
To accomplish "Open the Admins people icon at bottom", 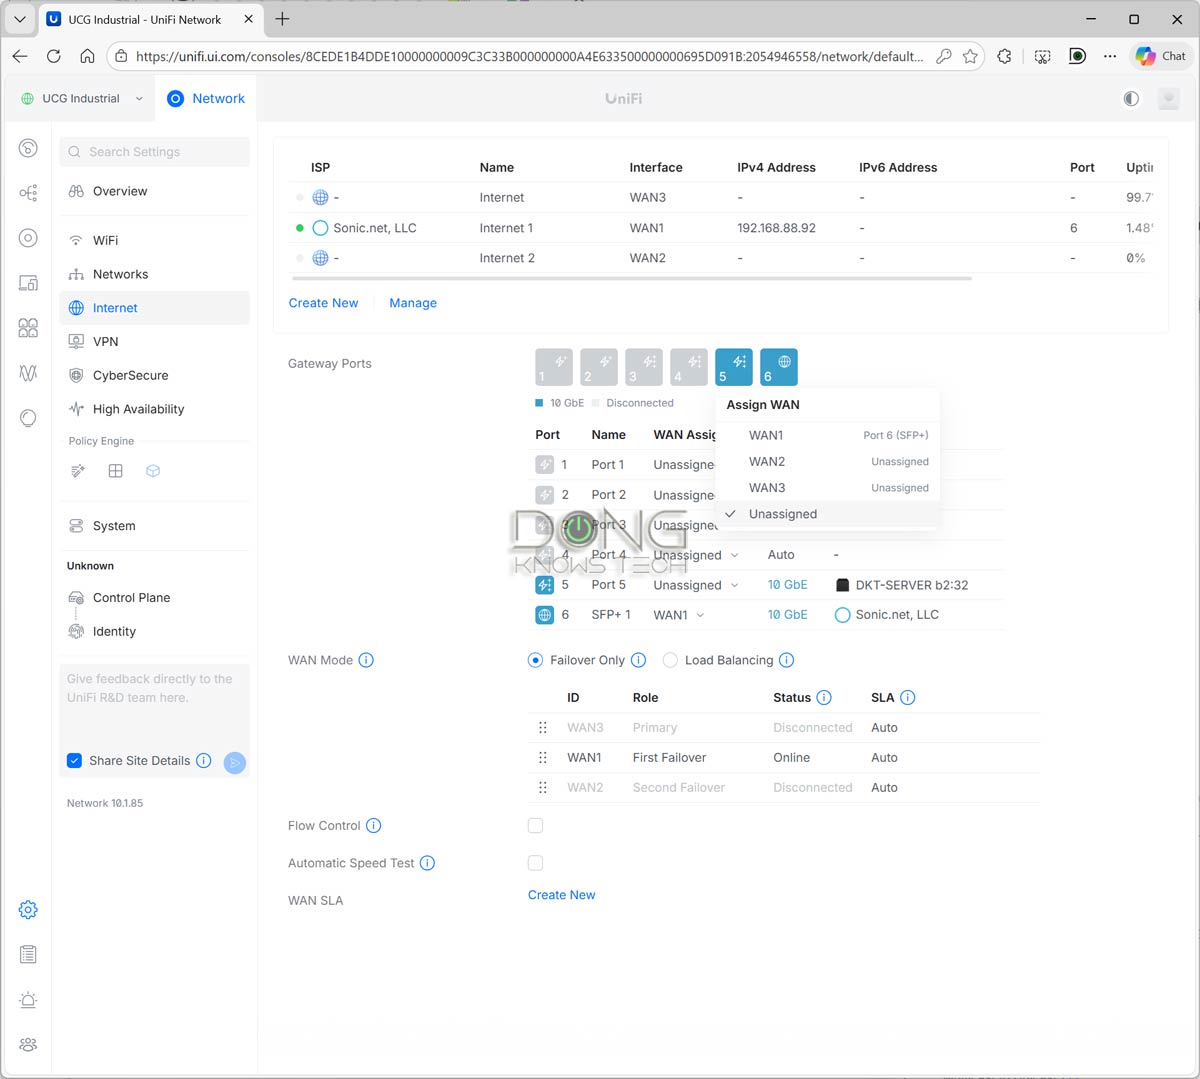I will coord(27,1044).
